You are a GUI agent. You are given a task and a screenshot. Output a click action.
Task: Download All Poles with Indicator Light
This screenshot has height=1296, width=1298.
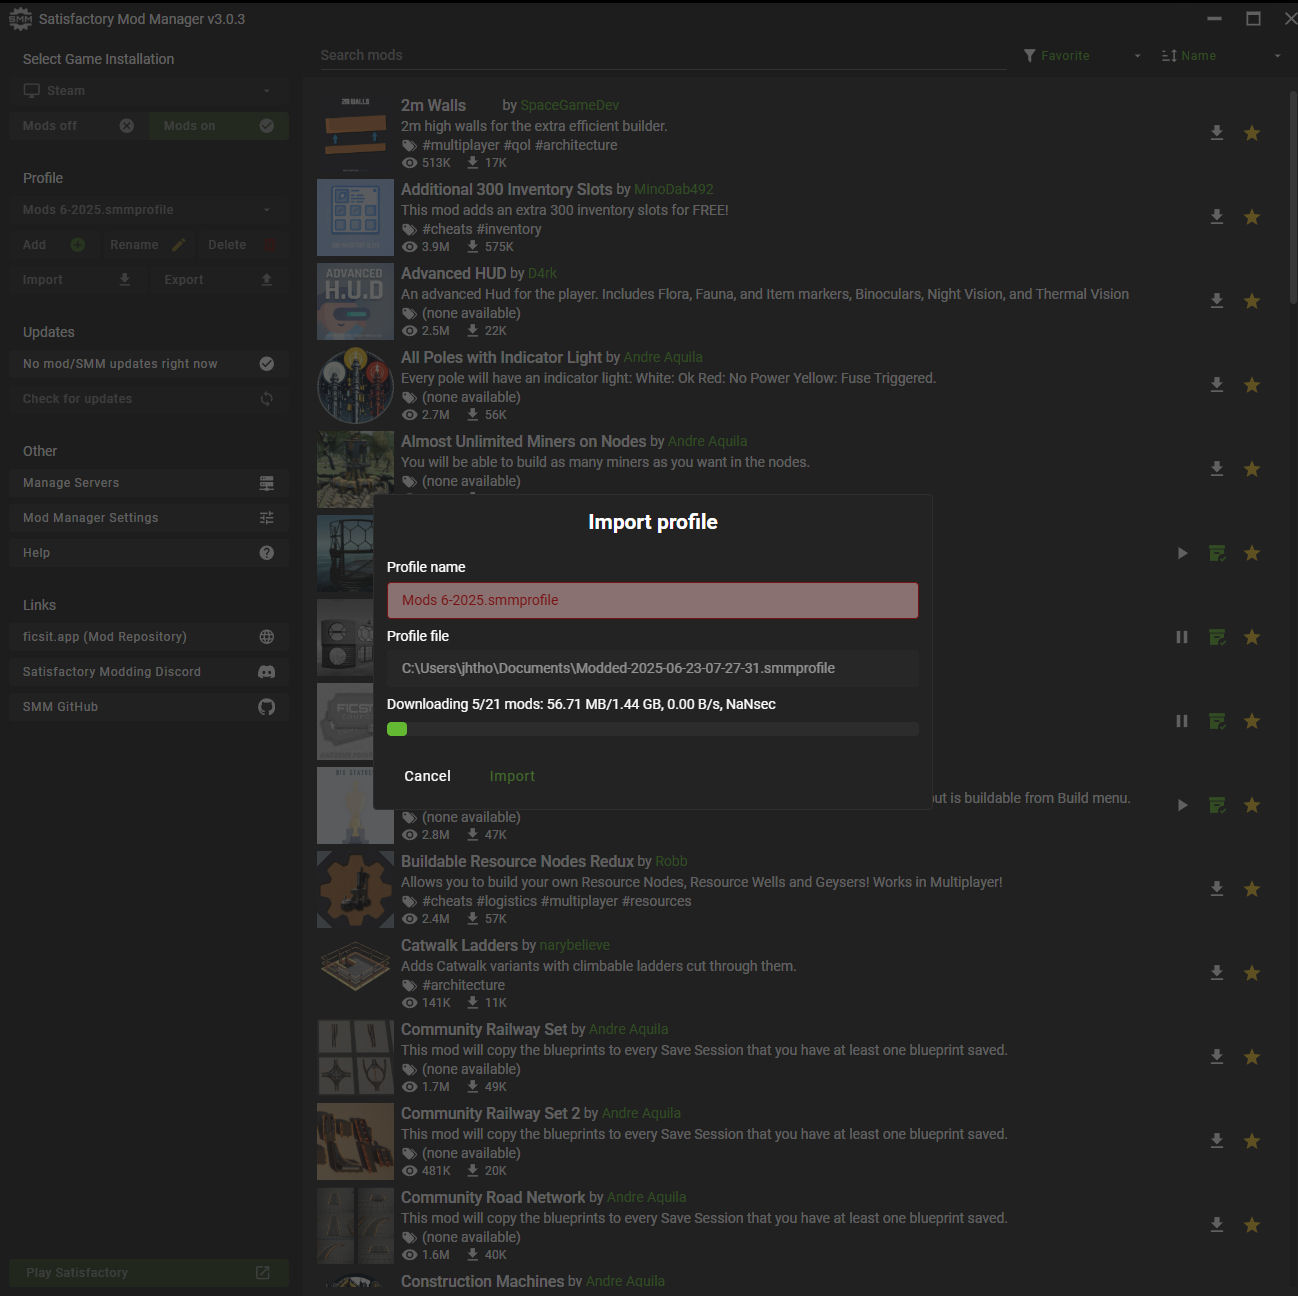point(1217,385)
